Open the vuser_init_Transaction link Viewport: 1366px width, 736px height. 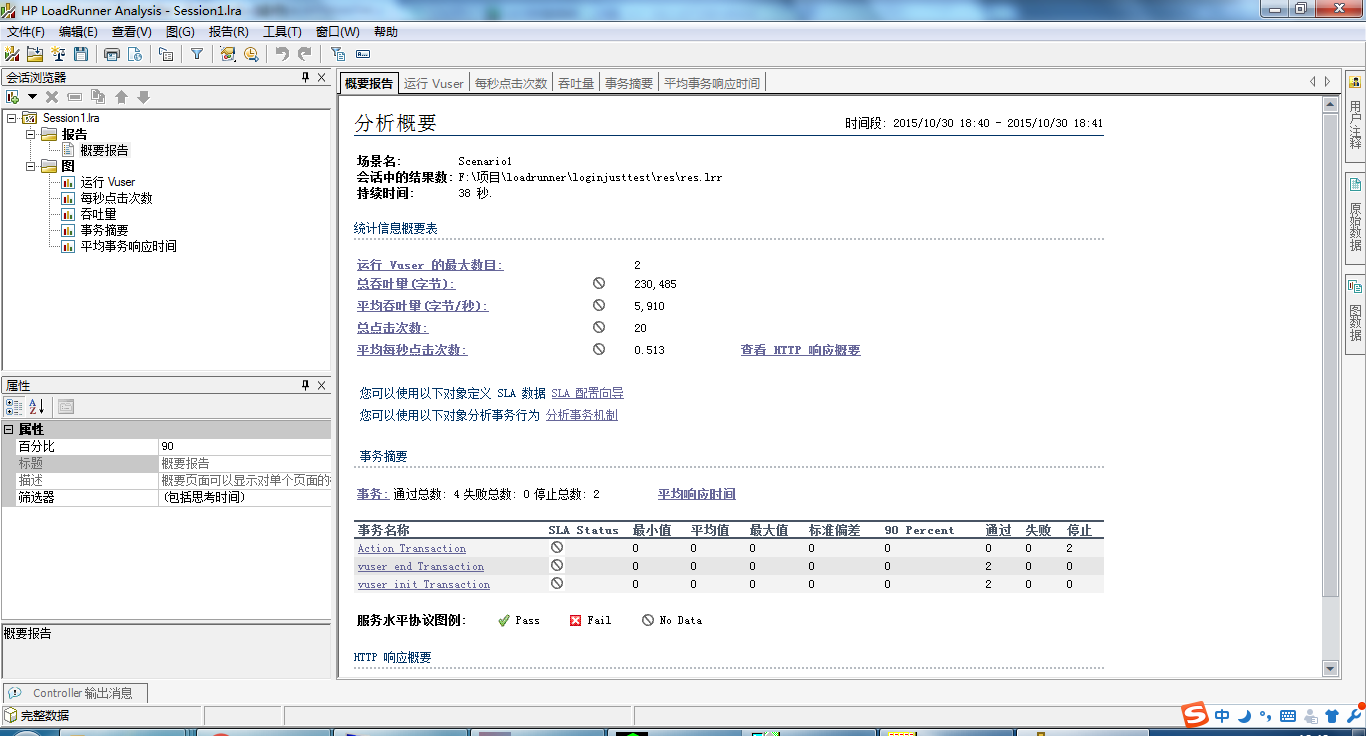(424, 584)
